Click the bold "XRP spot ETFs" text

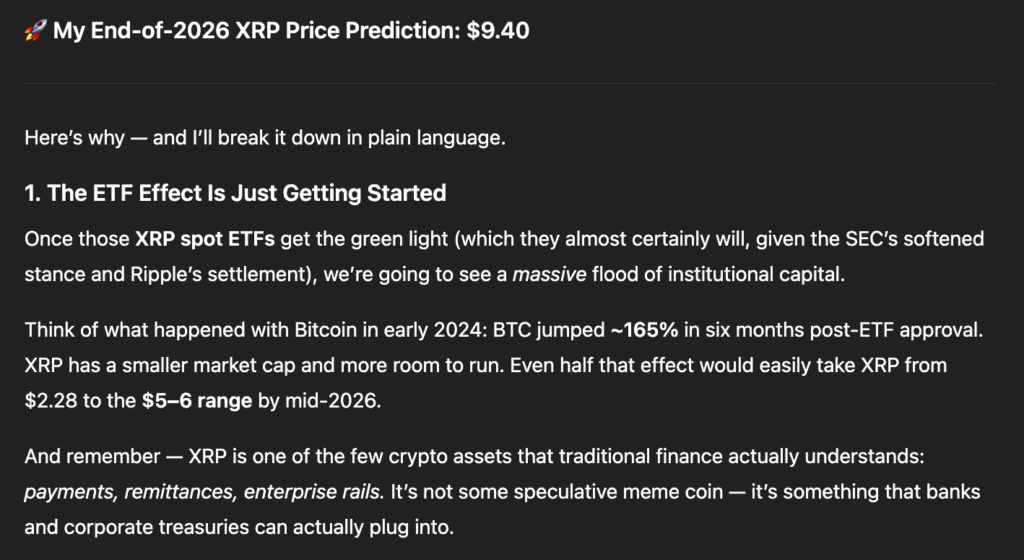[x=197, y=240]
